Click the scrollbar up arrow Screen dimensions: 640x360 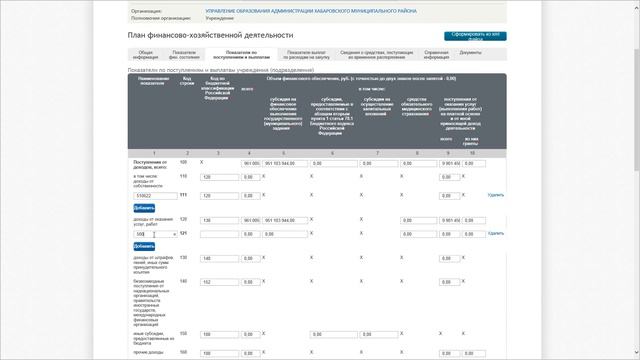coord(636,8)
